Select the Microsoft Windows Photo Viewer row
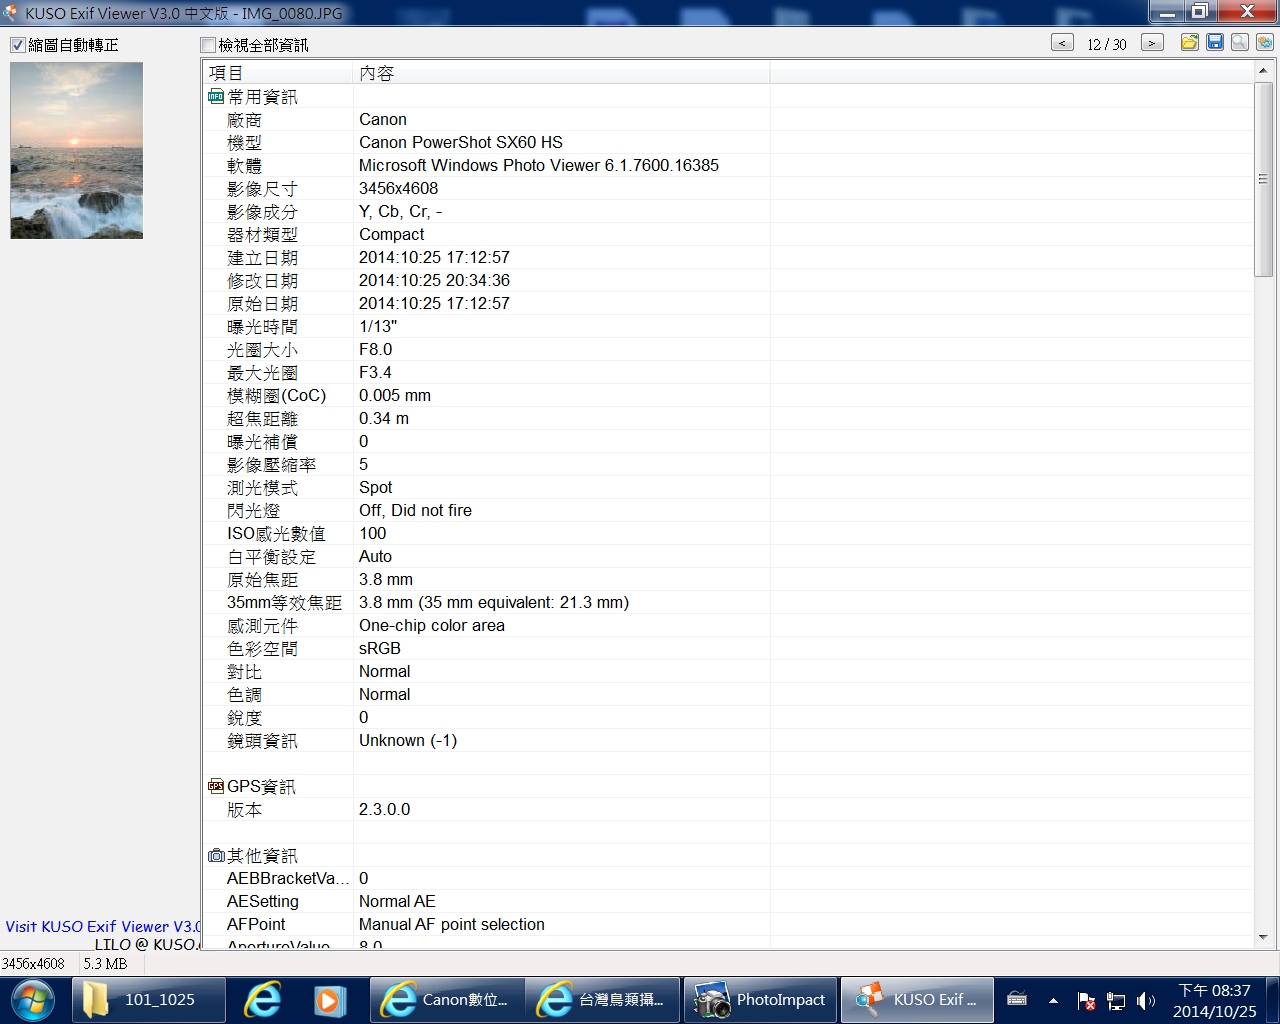The height and width of the screenshot is (1024, 1280). pyautogui.click(x=727, y=165)
